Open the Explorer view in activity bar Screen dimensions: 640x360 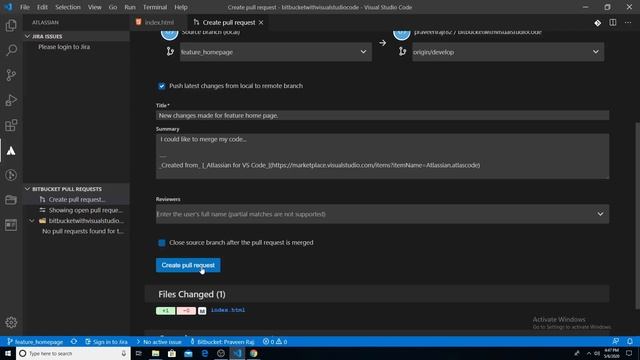click(11, 25)
